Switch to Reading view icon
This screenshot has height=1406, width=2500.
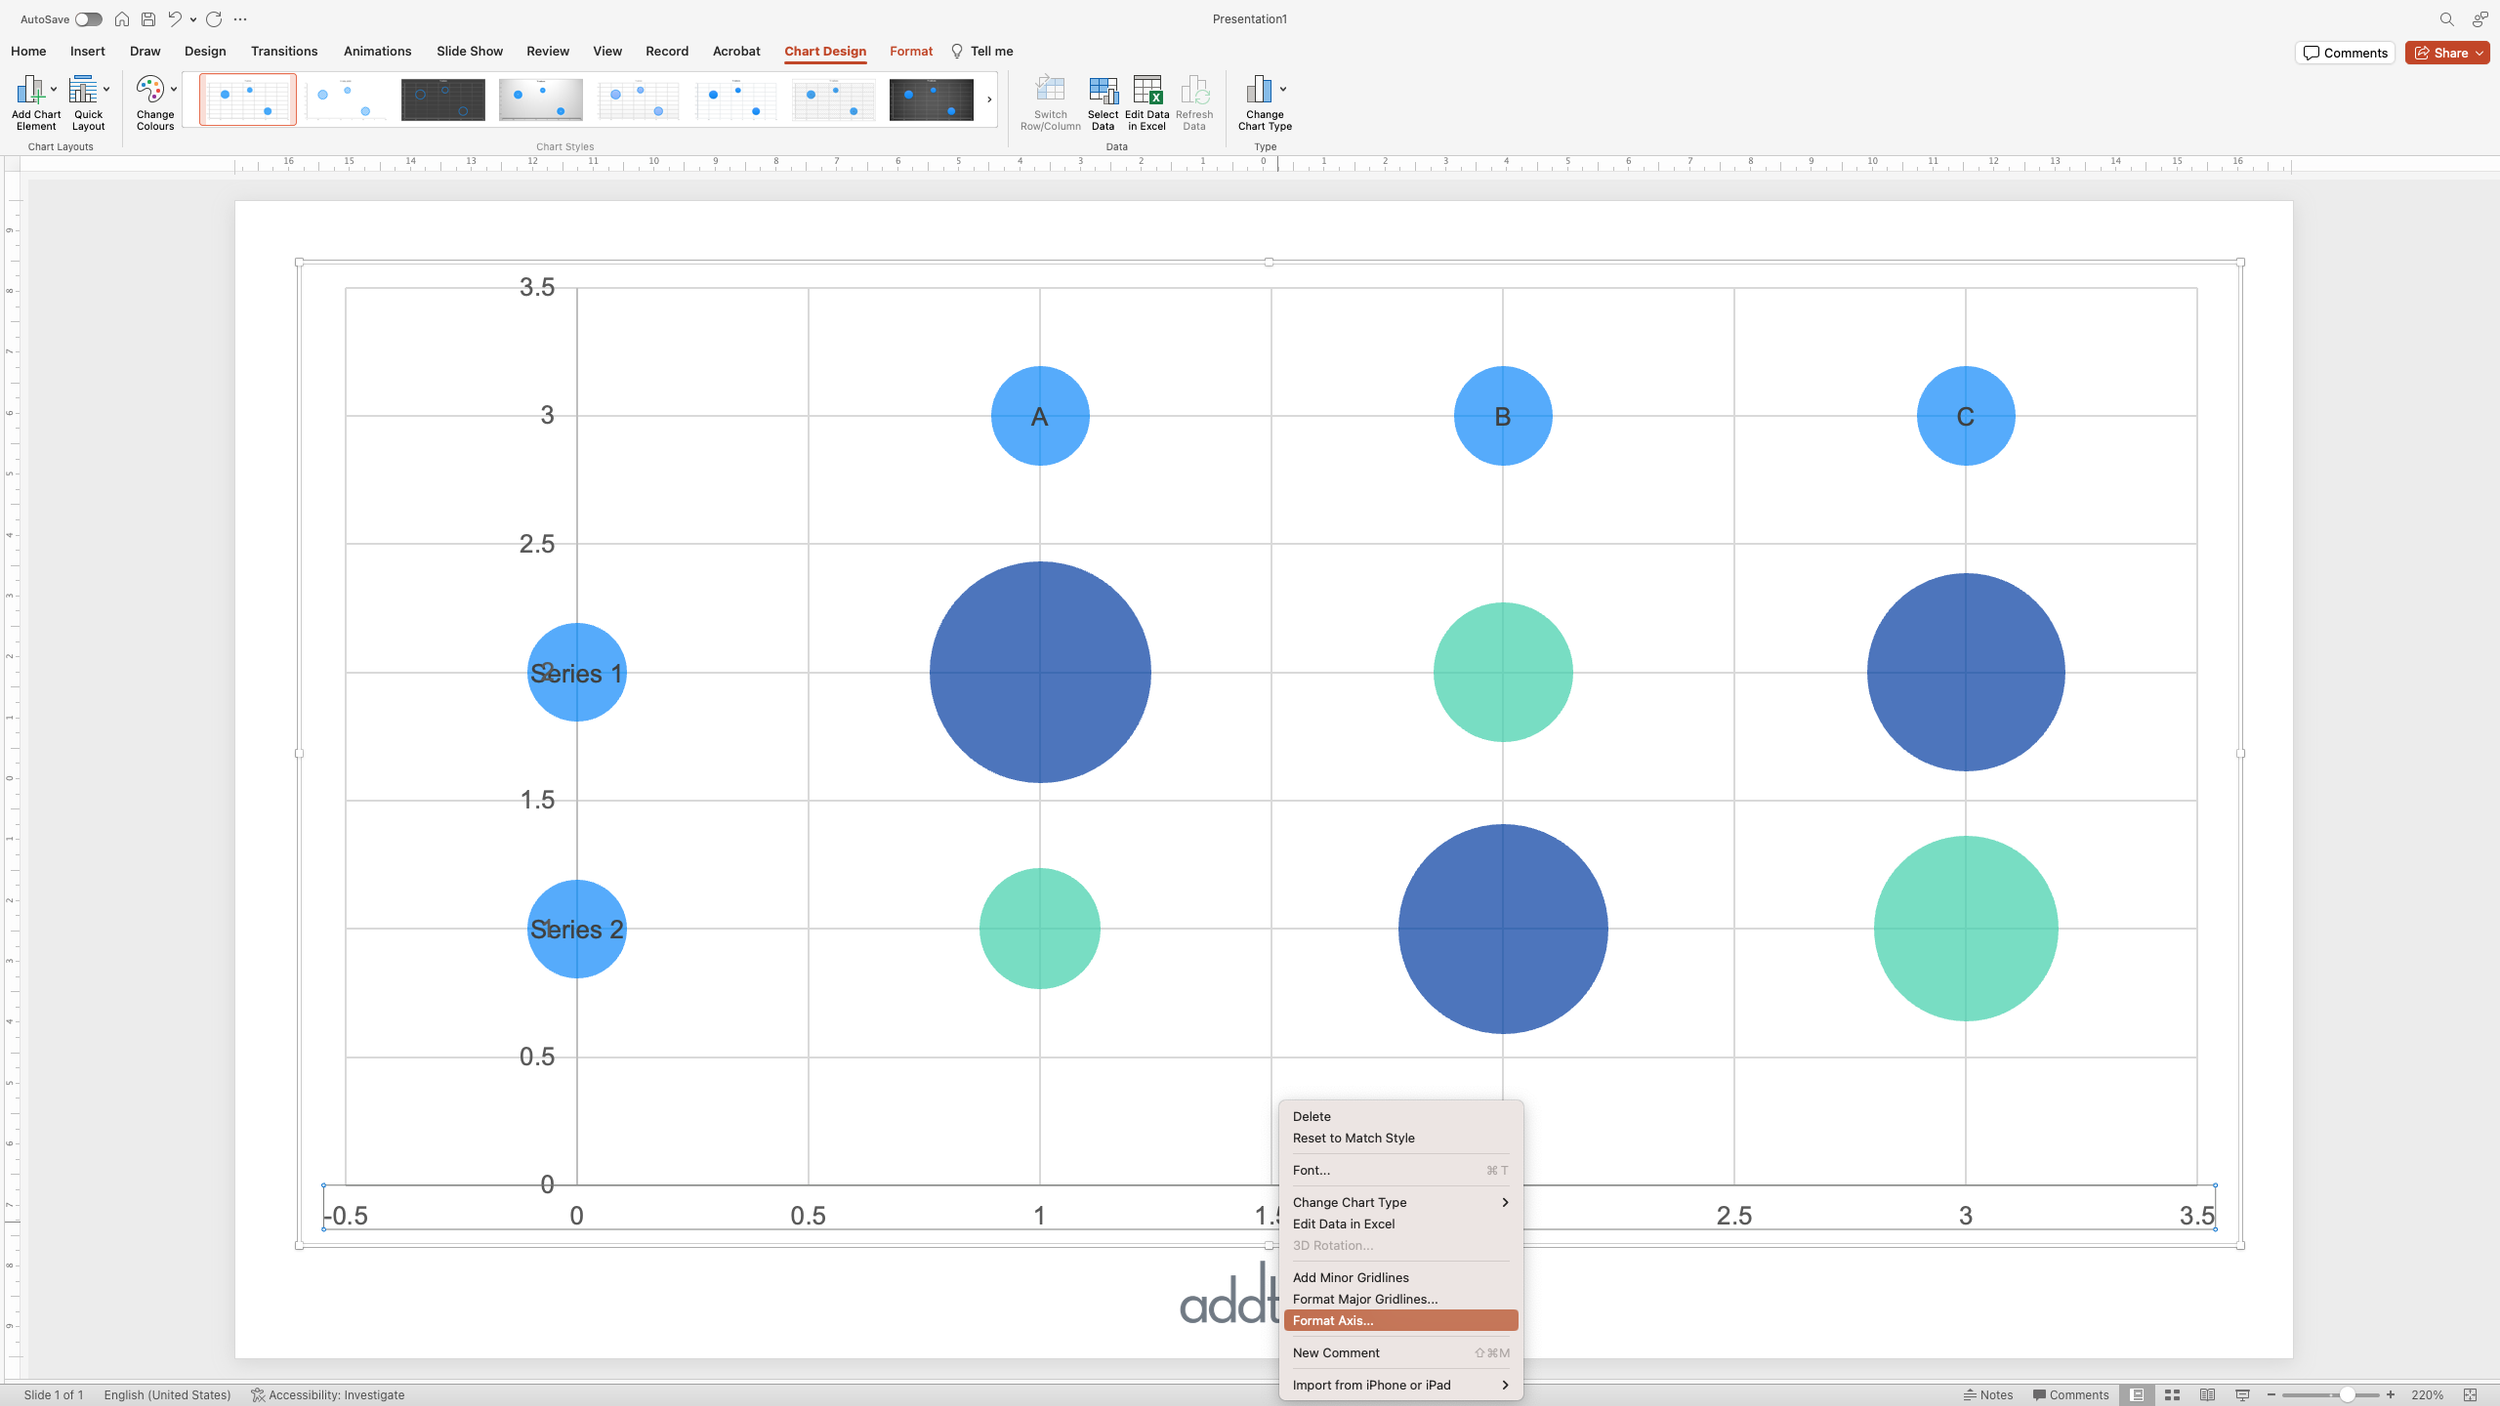pos(2207,1395)
